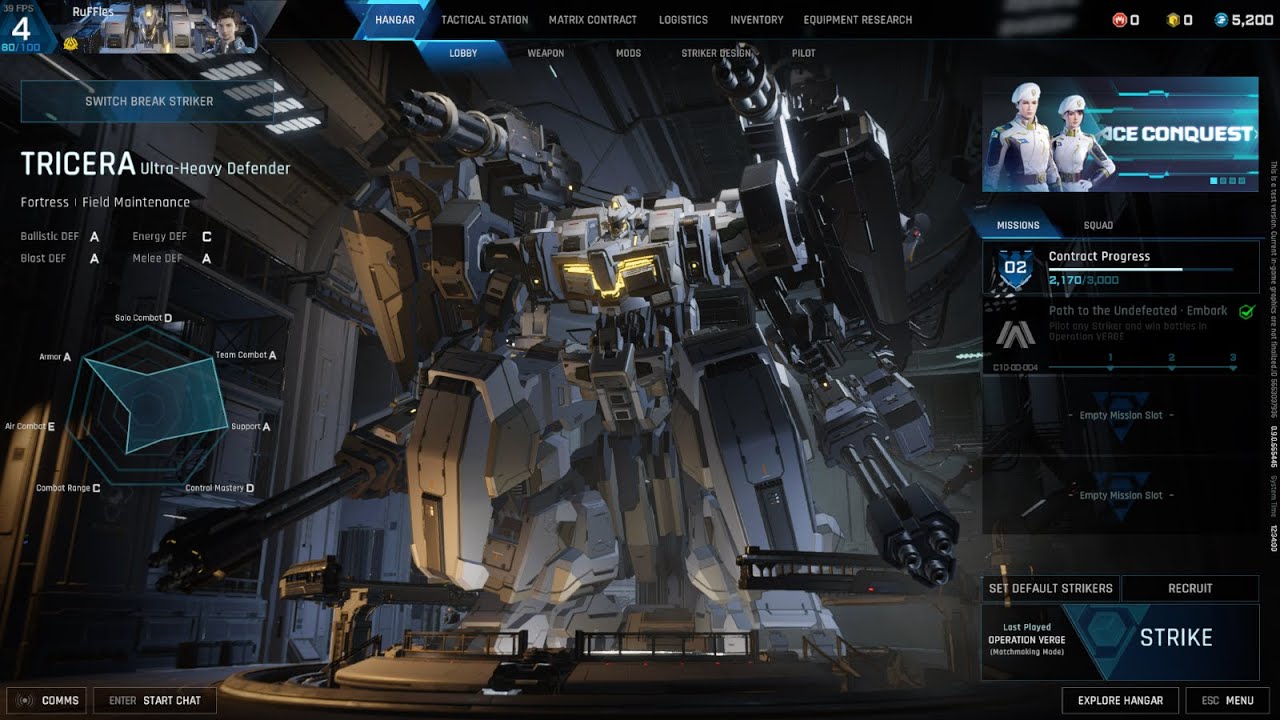Open the Ace Conquest event banner
The image size is (1280, 720).
[1120, 134]
